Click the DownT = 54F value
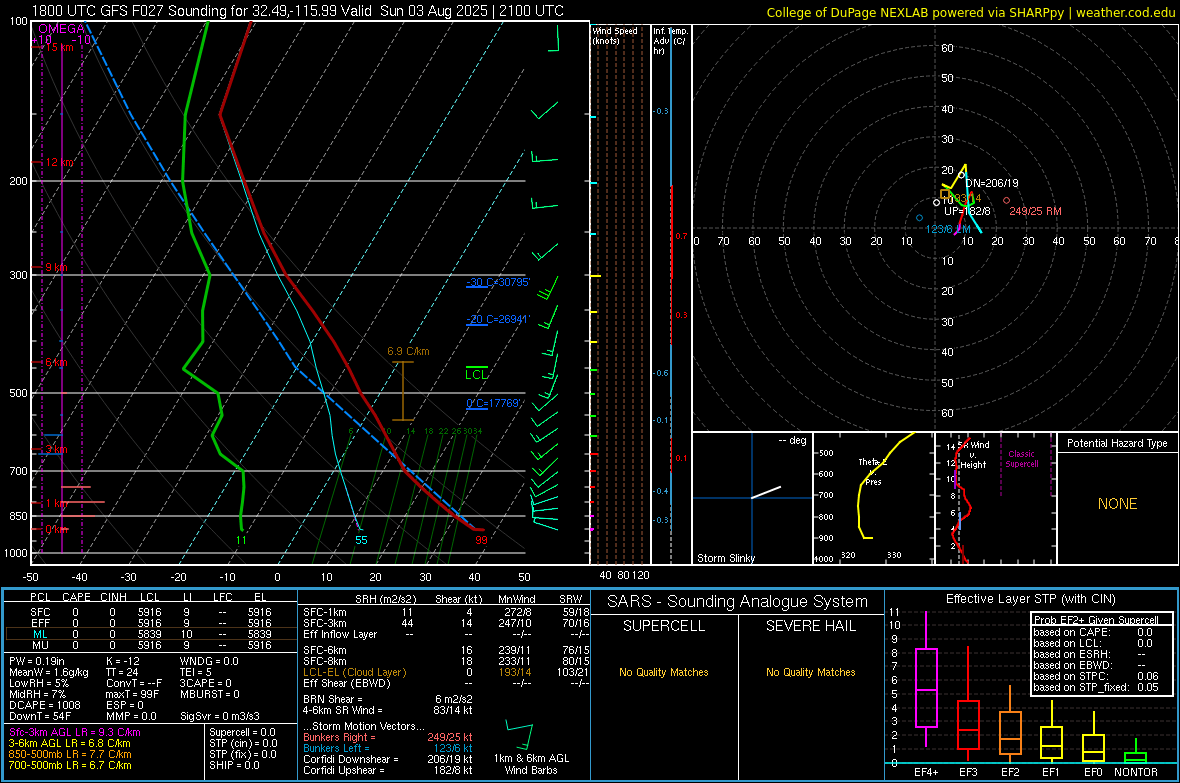The image size is (1180, 783). click(x=40, y=716)
